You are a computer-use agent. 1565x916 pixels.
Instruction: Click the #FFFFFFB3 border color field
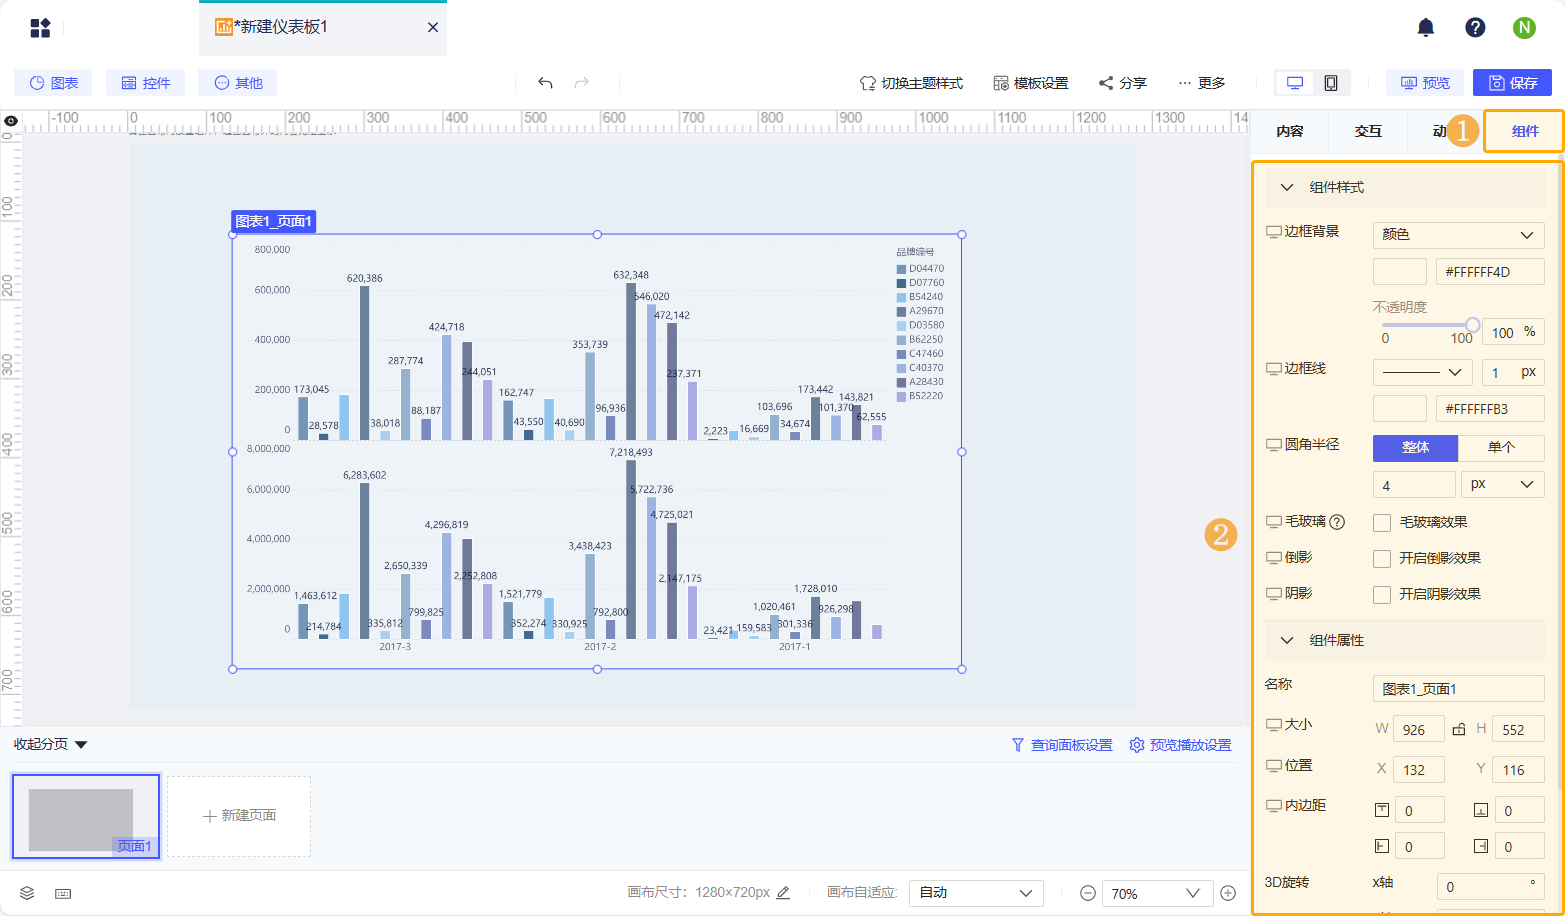coord(1490,408)
